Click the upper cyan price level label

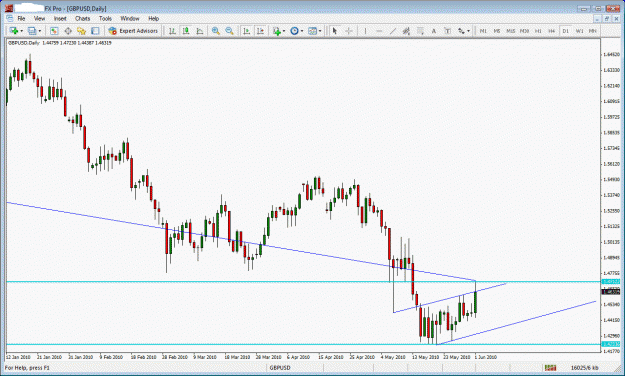[x=611, y=282]
